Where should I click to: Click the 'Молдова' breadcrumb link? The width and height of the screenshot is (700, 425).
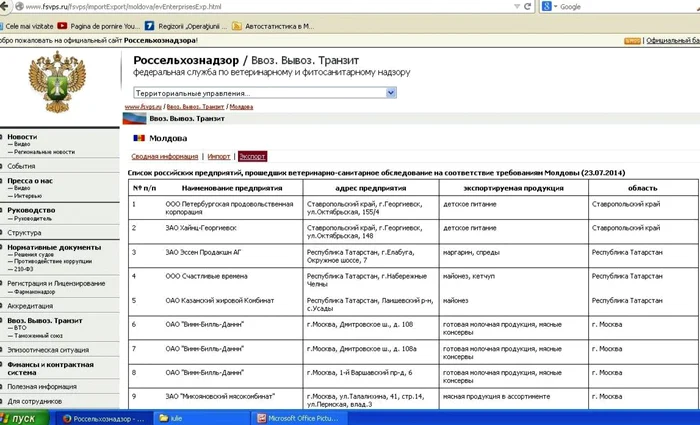242,107
